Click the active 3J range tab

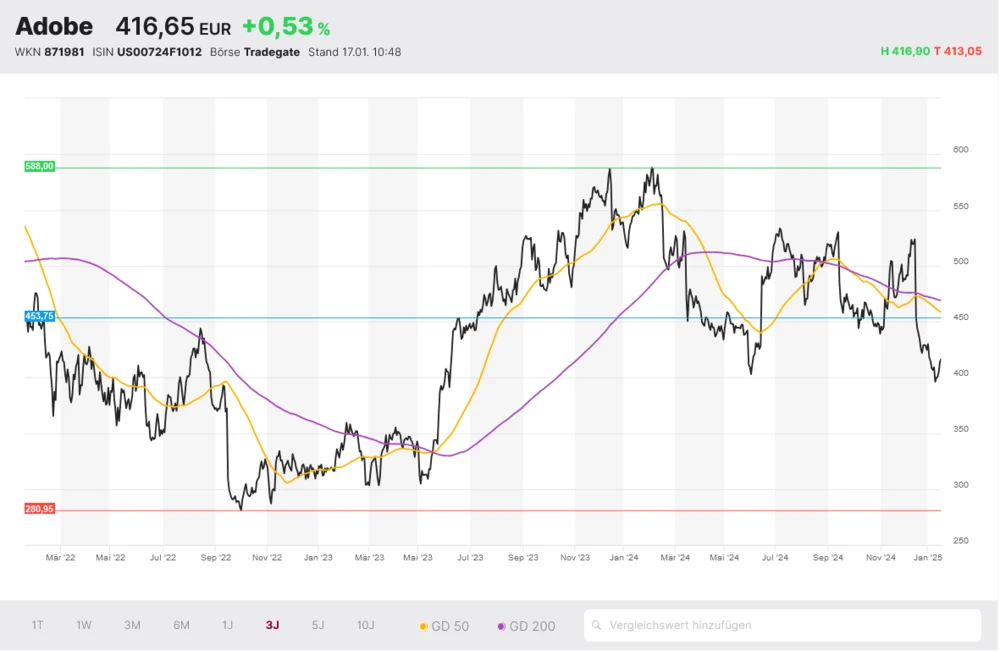click(272, 625)
